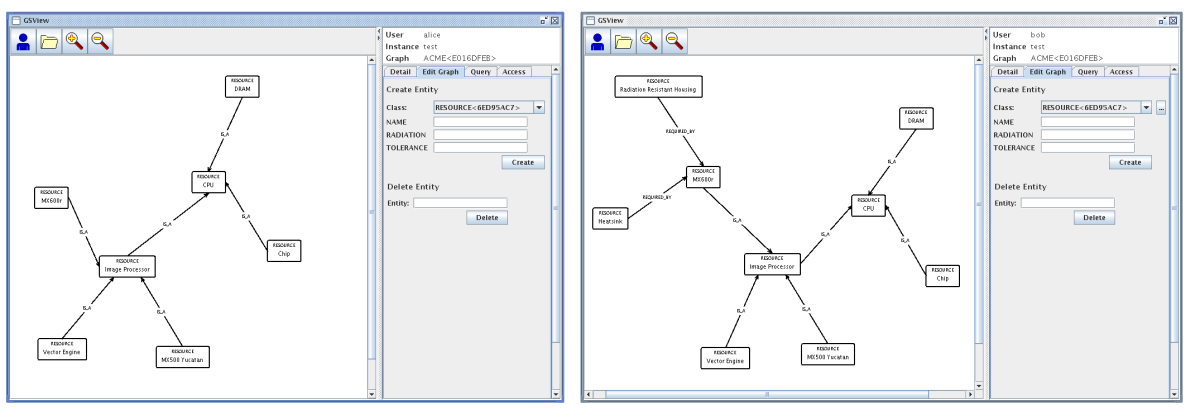Viewport: 1200px width, 419px height.
Task: Select the MX600r node in alice's graph
Action: click(x=51, y=197)
